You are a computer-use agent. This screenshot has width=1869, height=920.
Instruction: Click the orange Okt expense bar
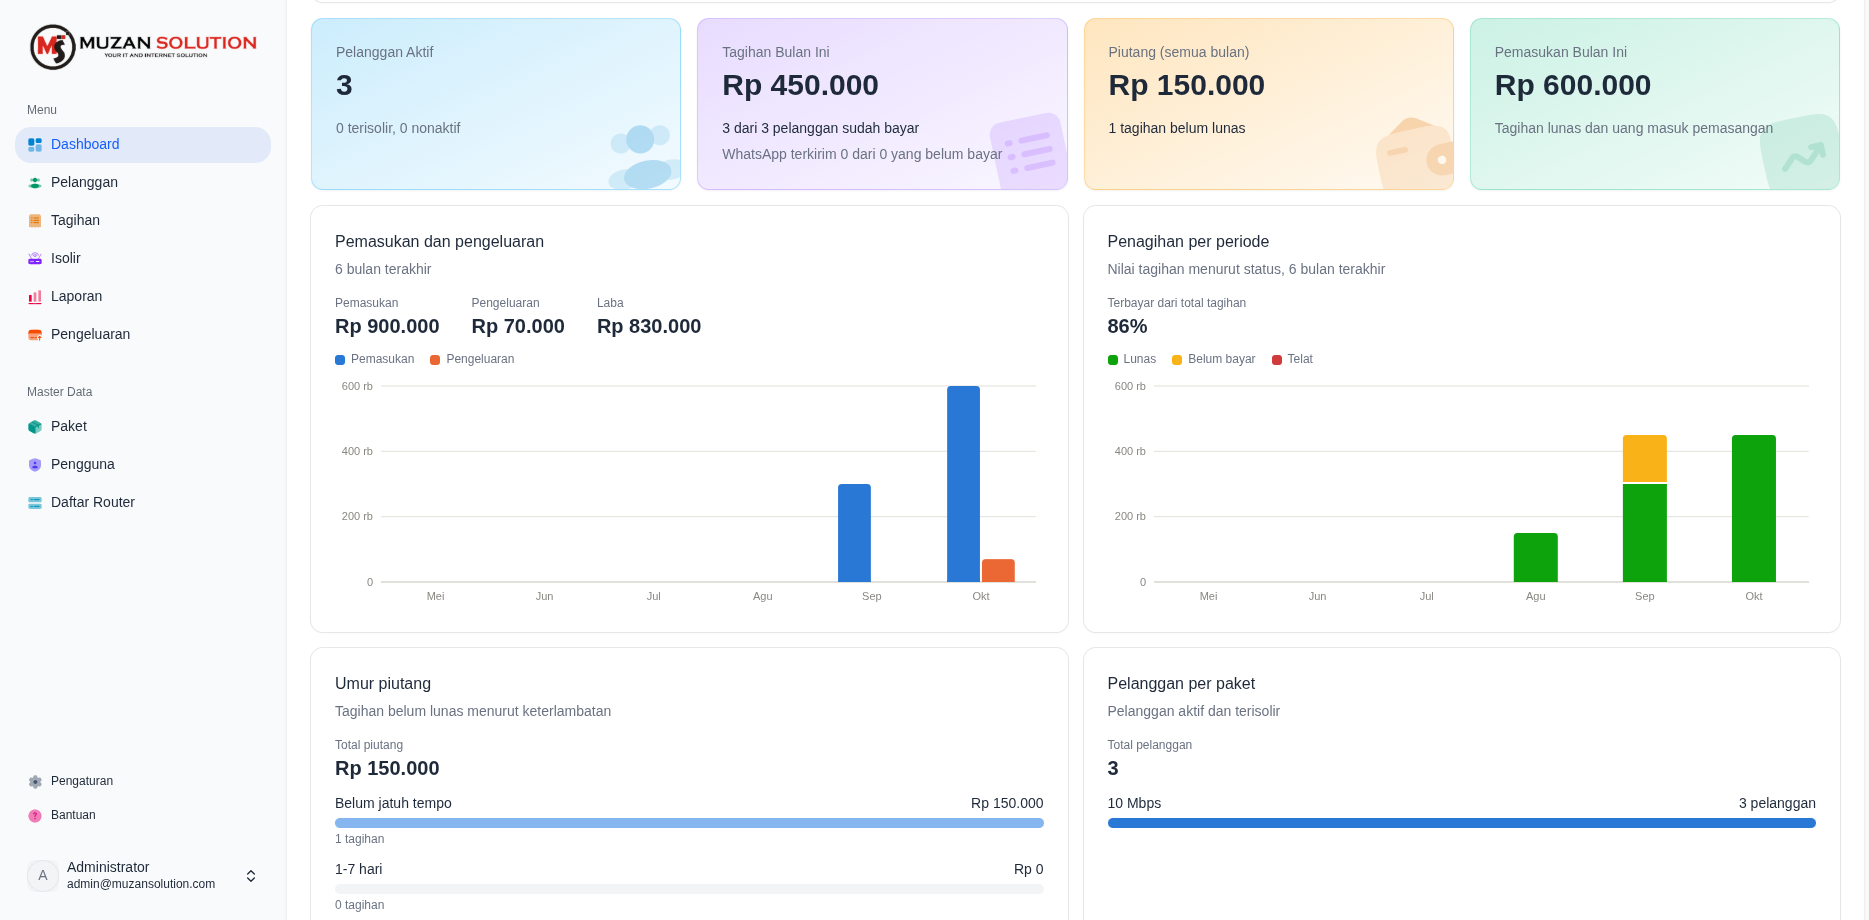[x=998, y=571]
